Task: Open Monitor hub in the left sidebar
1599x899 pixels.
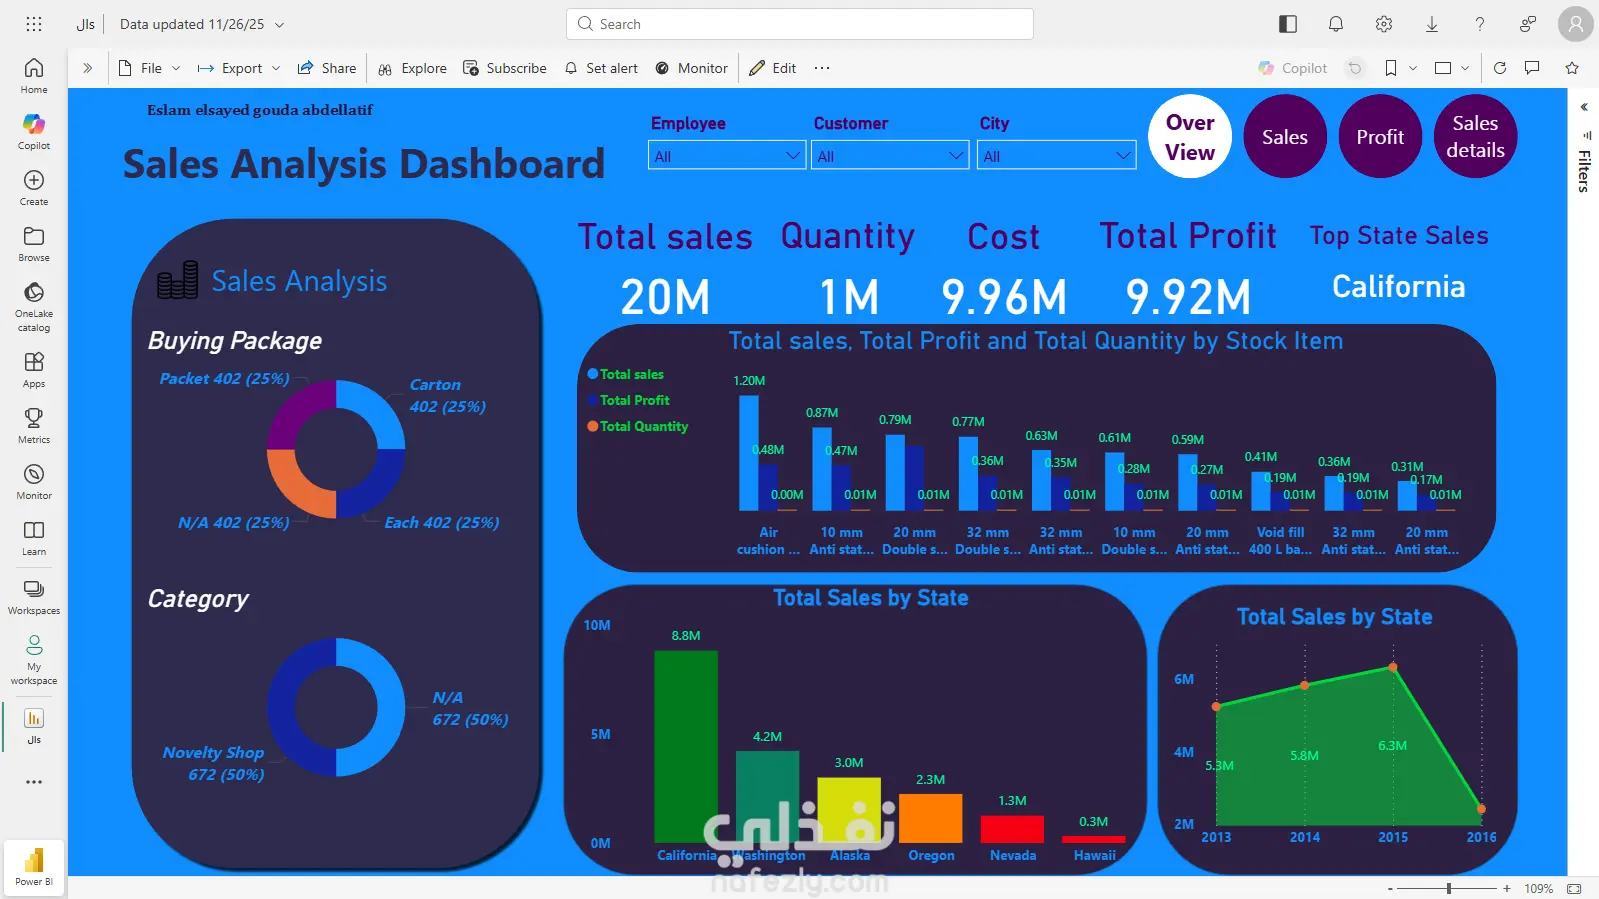Action: pos(34,481)
